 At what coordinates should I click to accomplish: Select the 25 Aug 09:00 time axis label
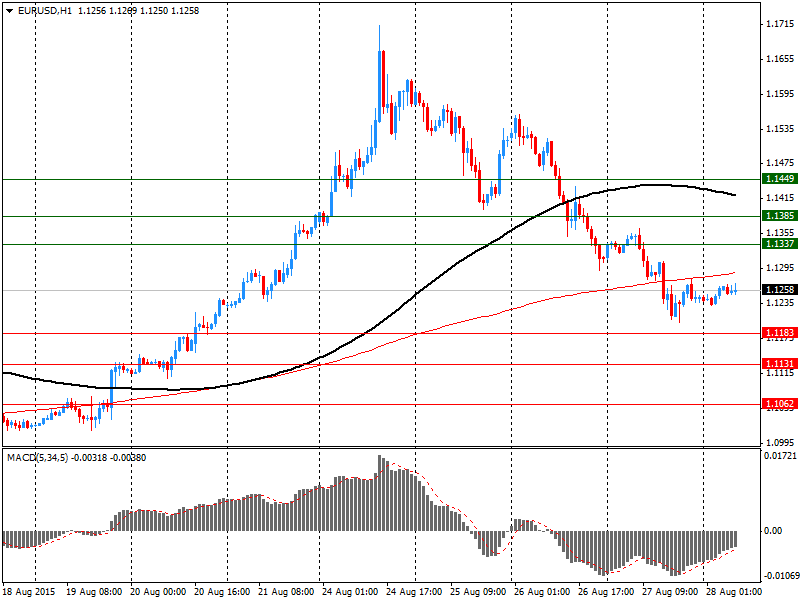click(x=478, y=592)
